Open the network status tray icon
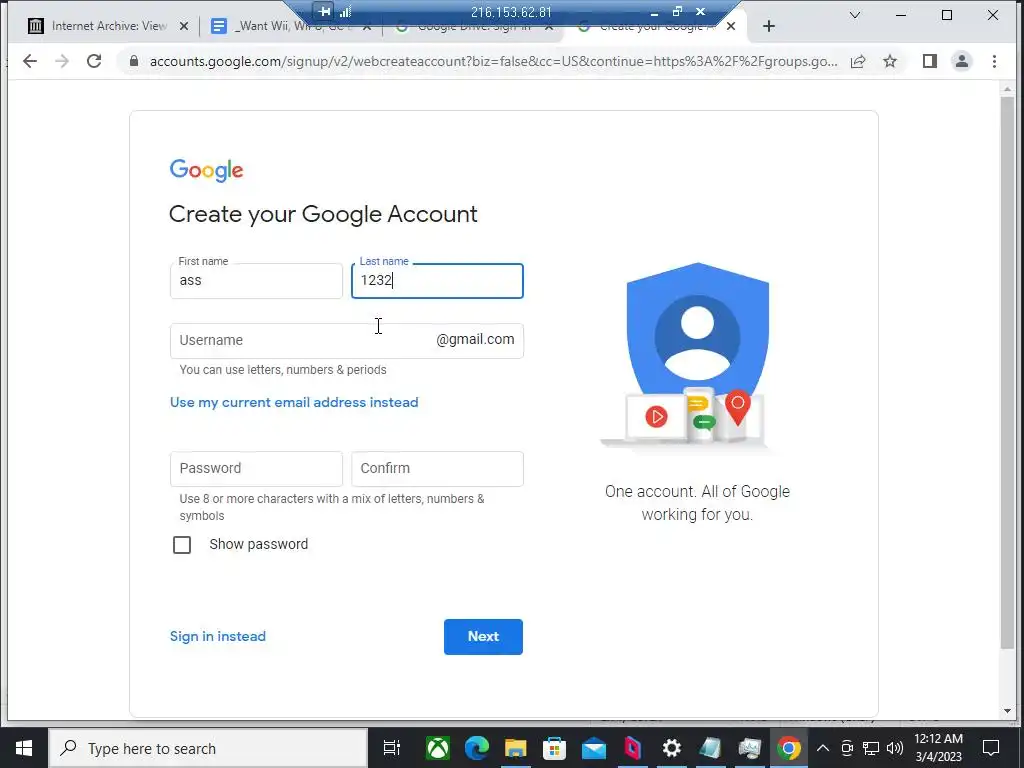The image size is (1024, 768). click(871, 748)
